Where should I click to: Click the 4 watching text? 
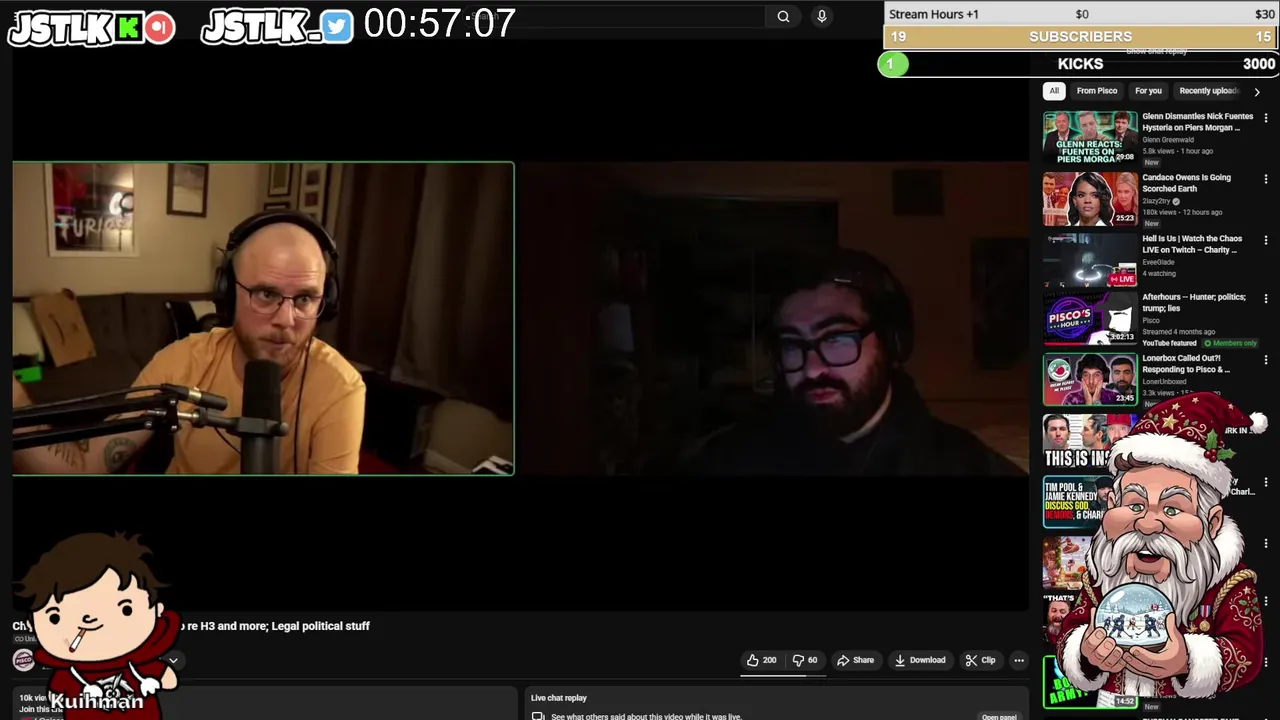point(1159,273)
